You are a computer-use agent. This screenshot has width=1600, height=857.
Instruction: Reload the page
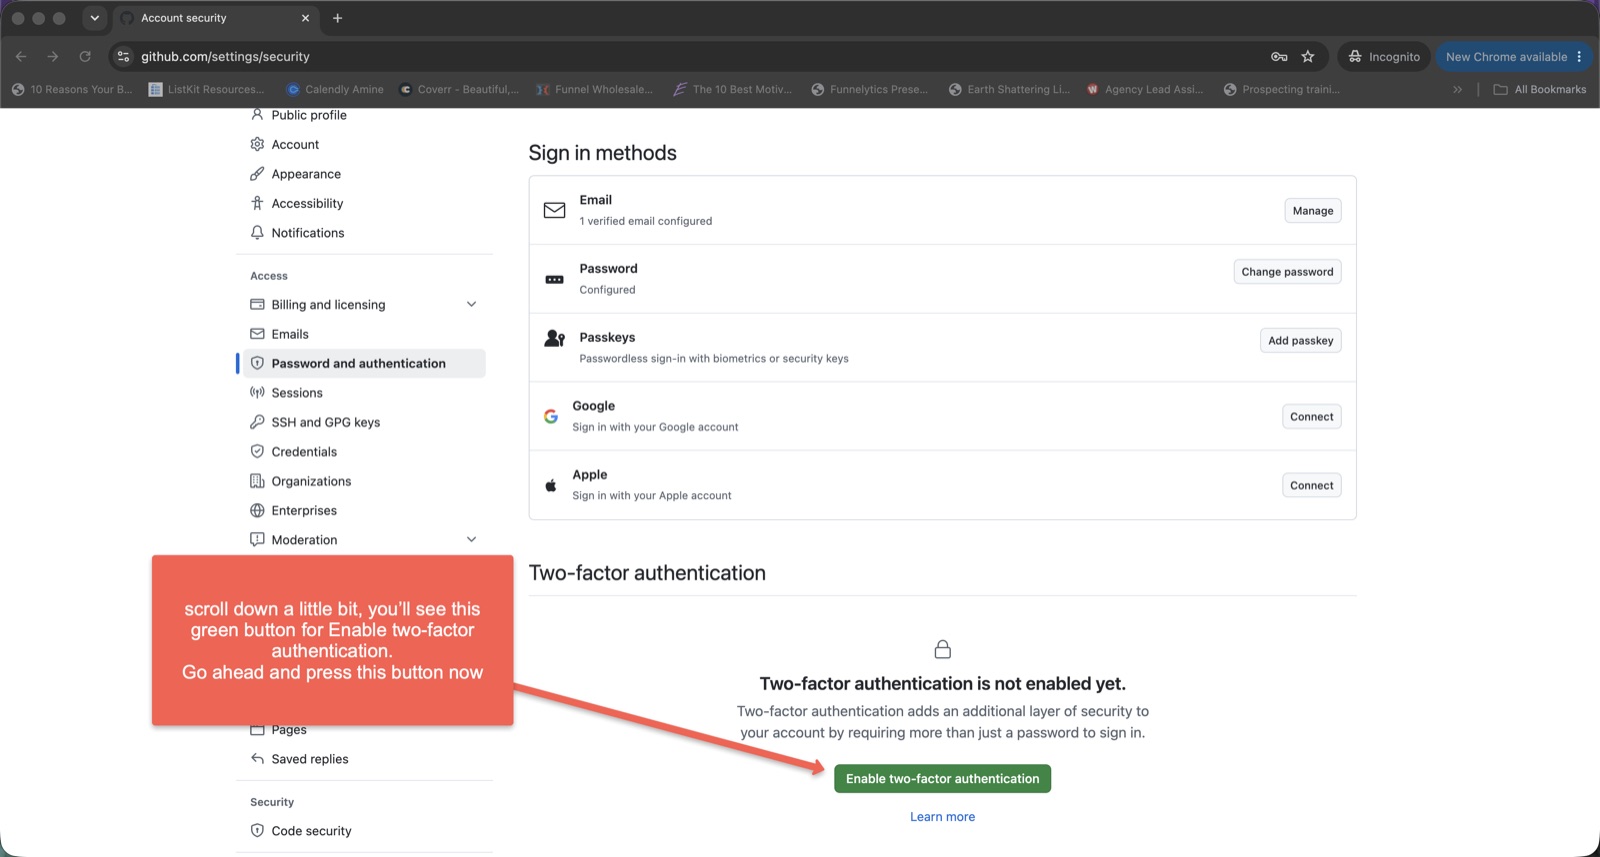[85, 57]
